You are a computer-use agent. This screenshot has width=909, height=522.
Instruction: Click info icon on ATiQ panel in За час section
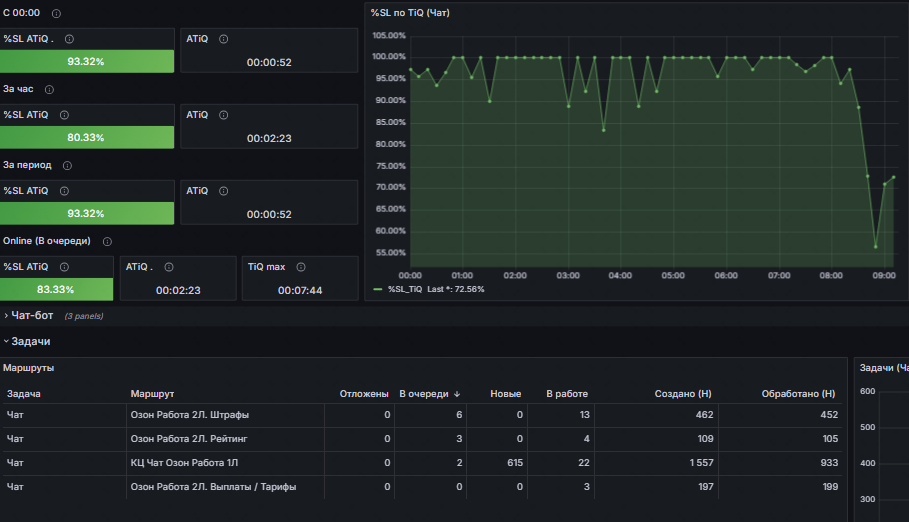coord(223,115)
